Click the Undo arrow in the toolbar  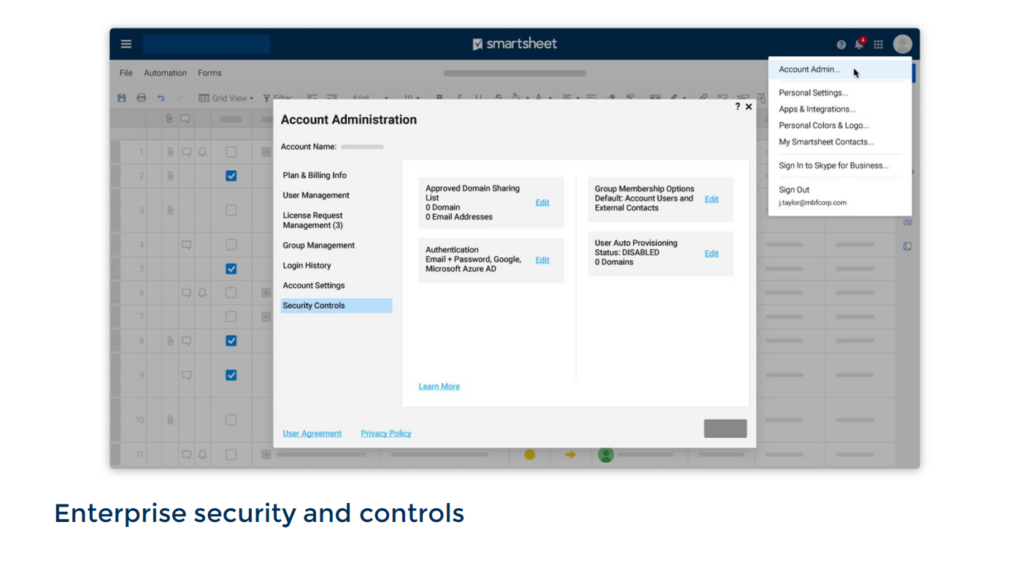[x=161, y=98]
